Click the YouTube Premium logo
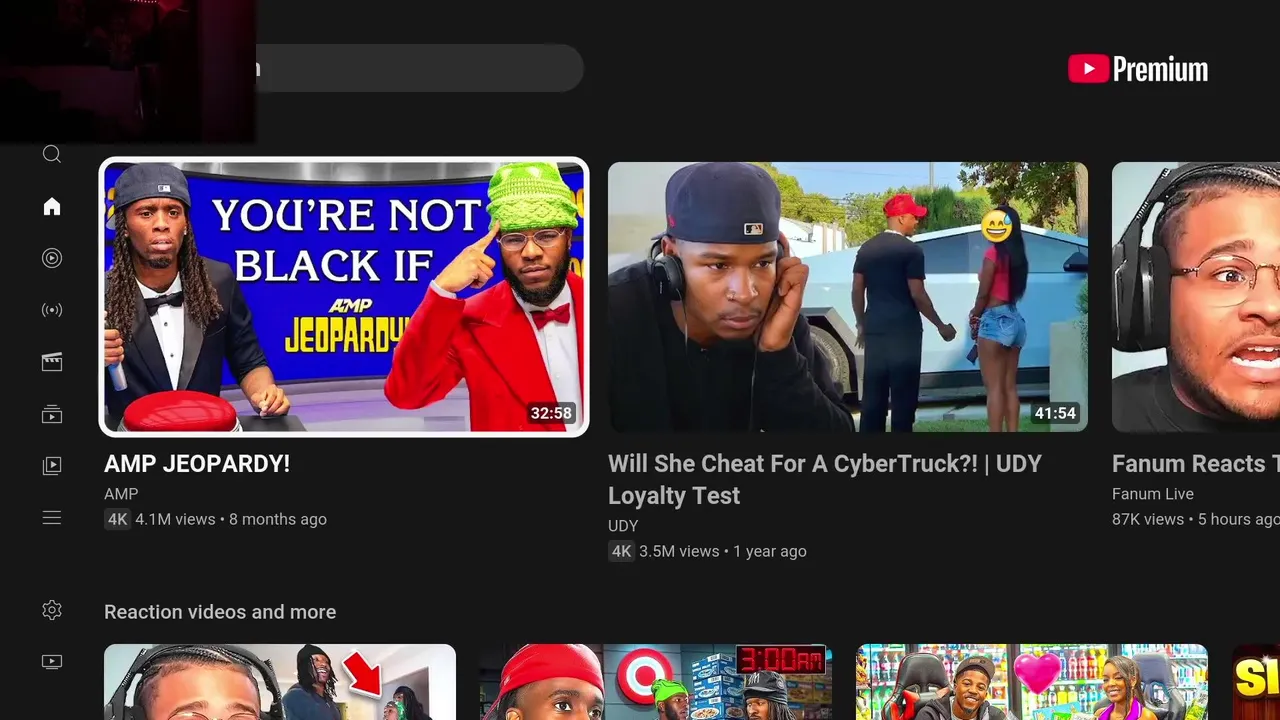The width and height of the screenshot is (1280, 720). [x=1138, y=69]
